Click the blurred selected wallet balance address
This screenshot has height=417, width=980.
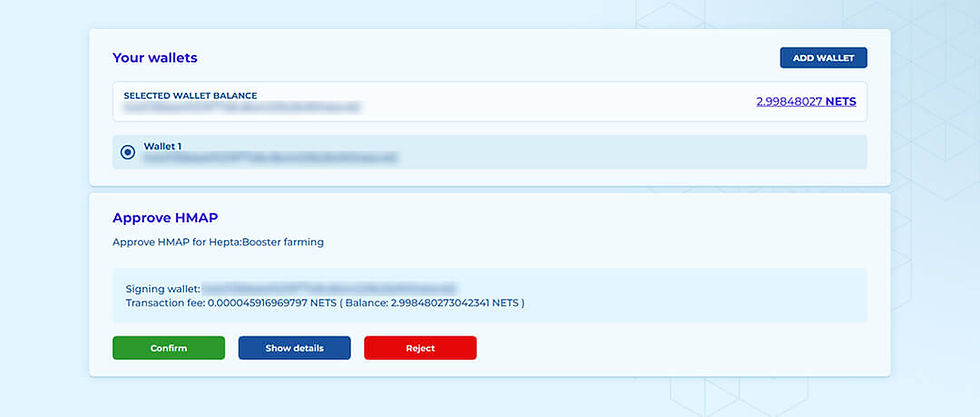(242, 108)
